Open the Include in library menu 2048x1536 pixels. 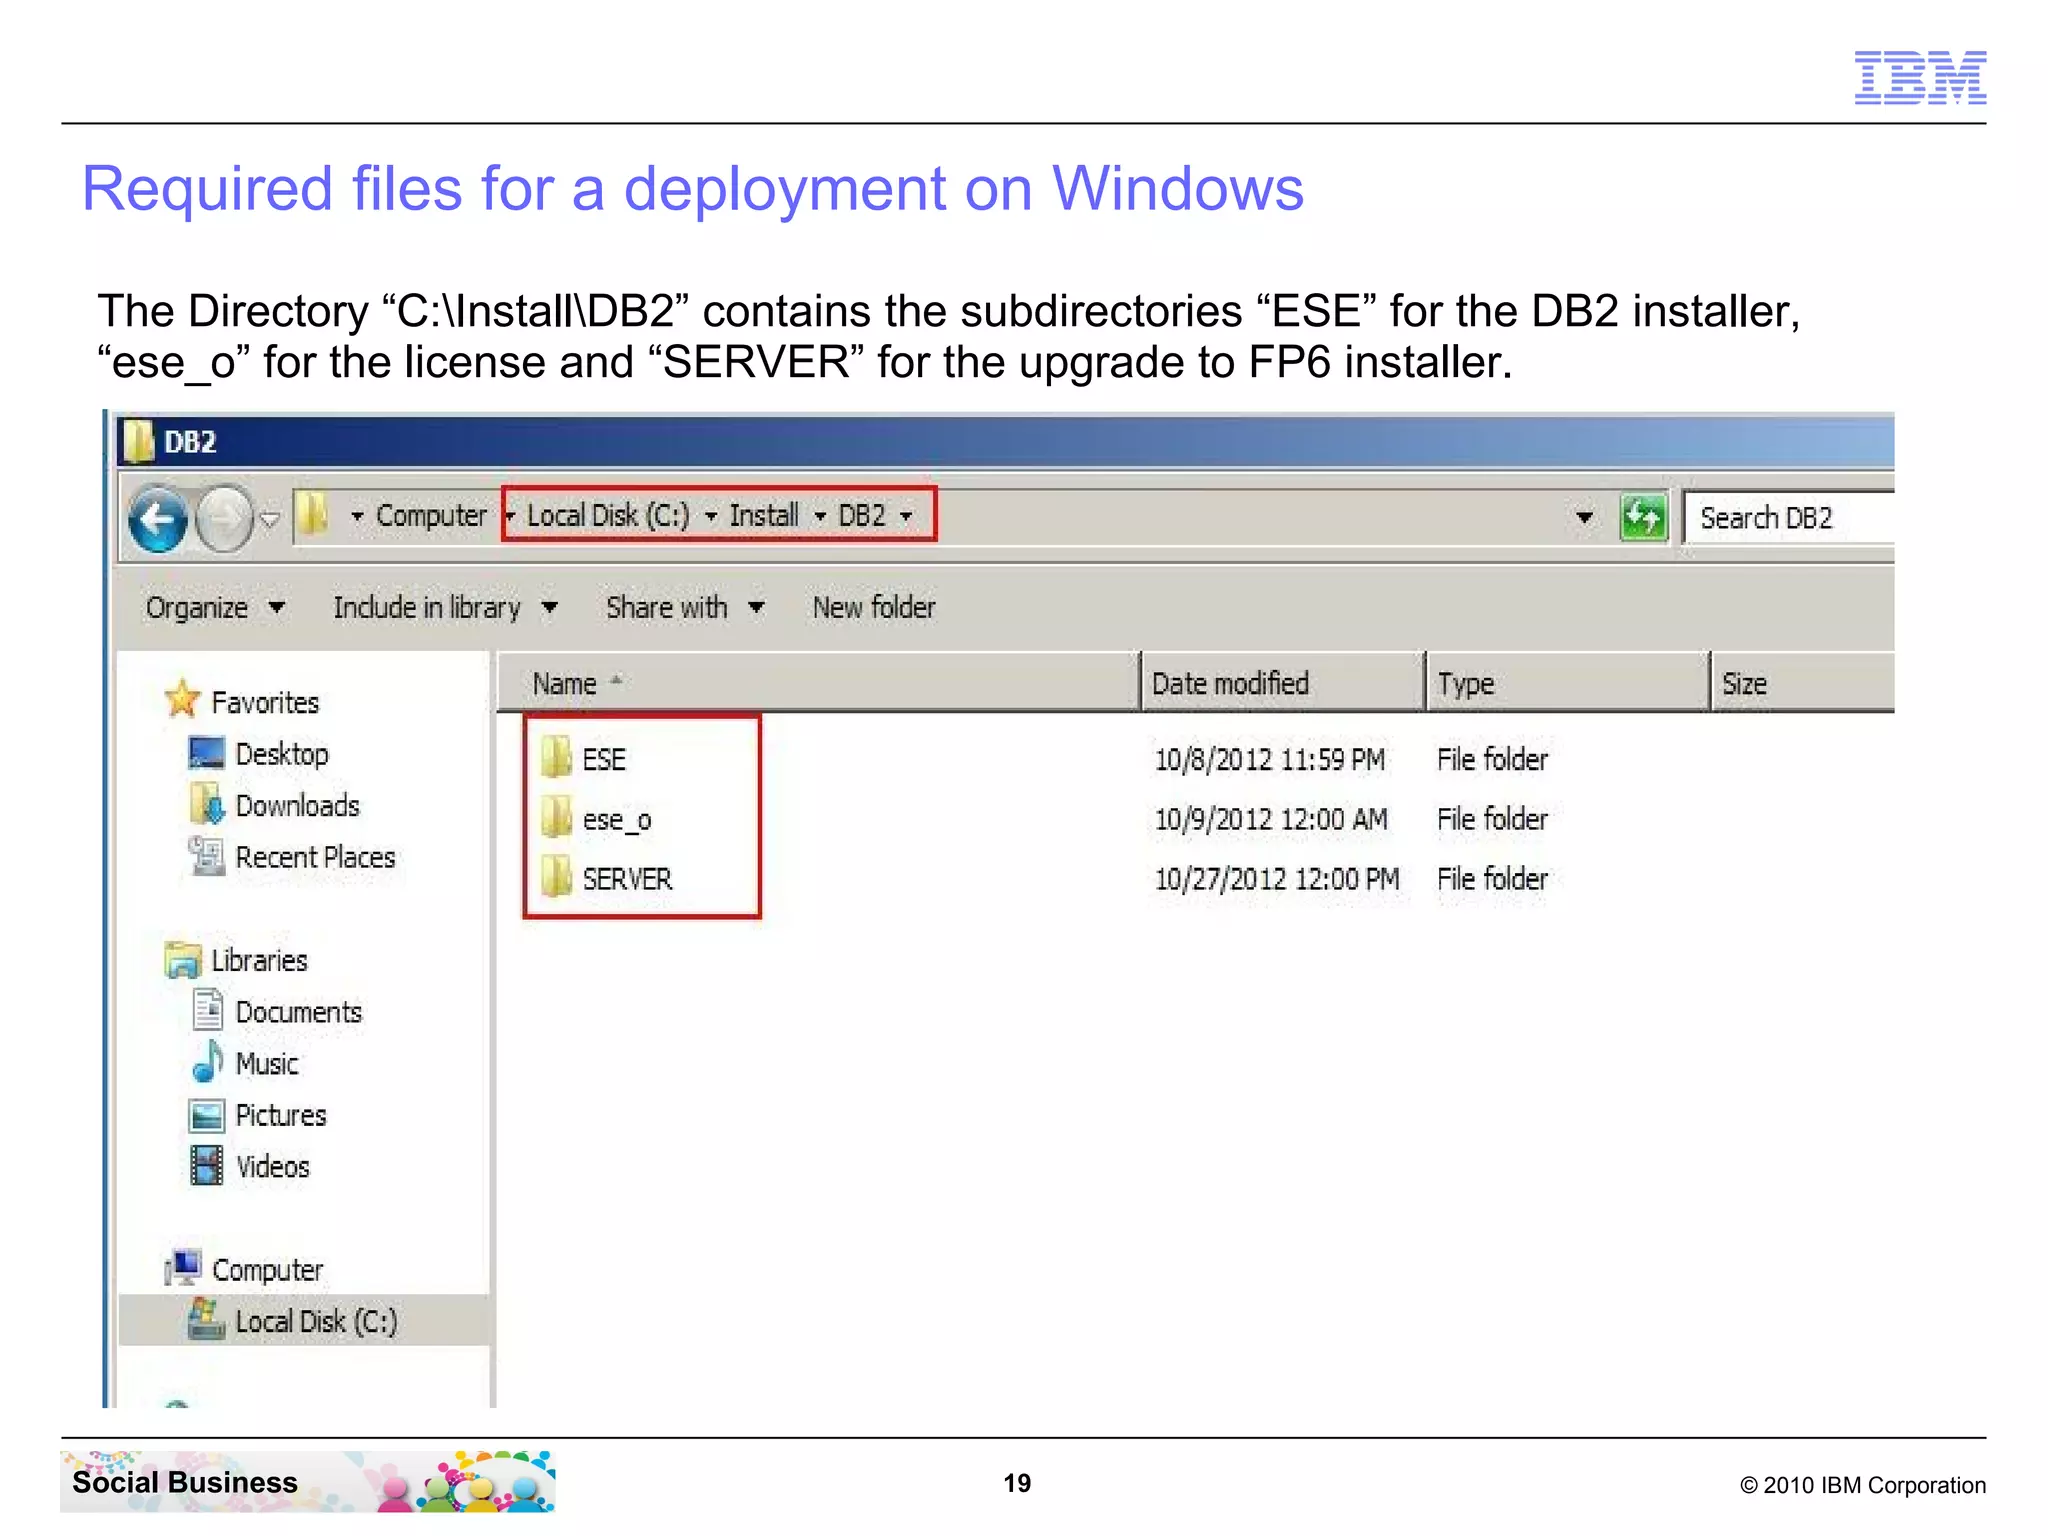click(x=445, y=608)
